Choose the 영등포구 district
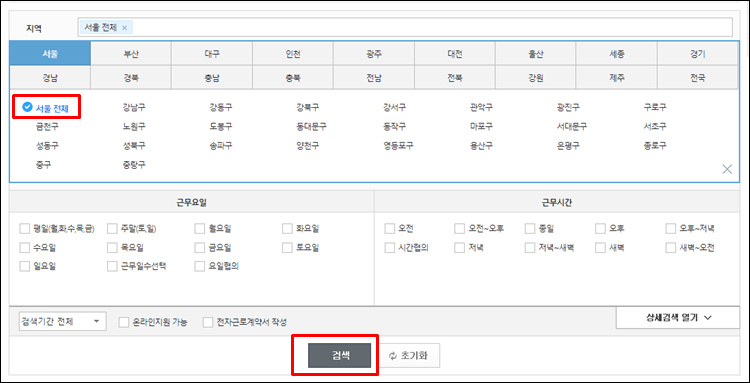This screenshot has height=383, width=750. [398, 146]
